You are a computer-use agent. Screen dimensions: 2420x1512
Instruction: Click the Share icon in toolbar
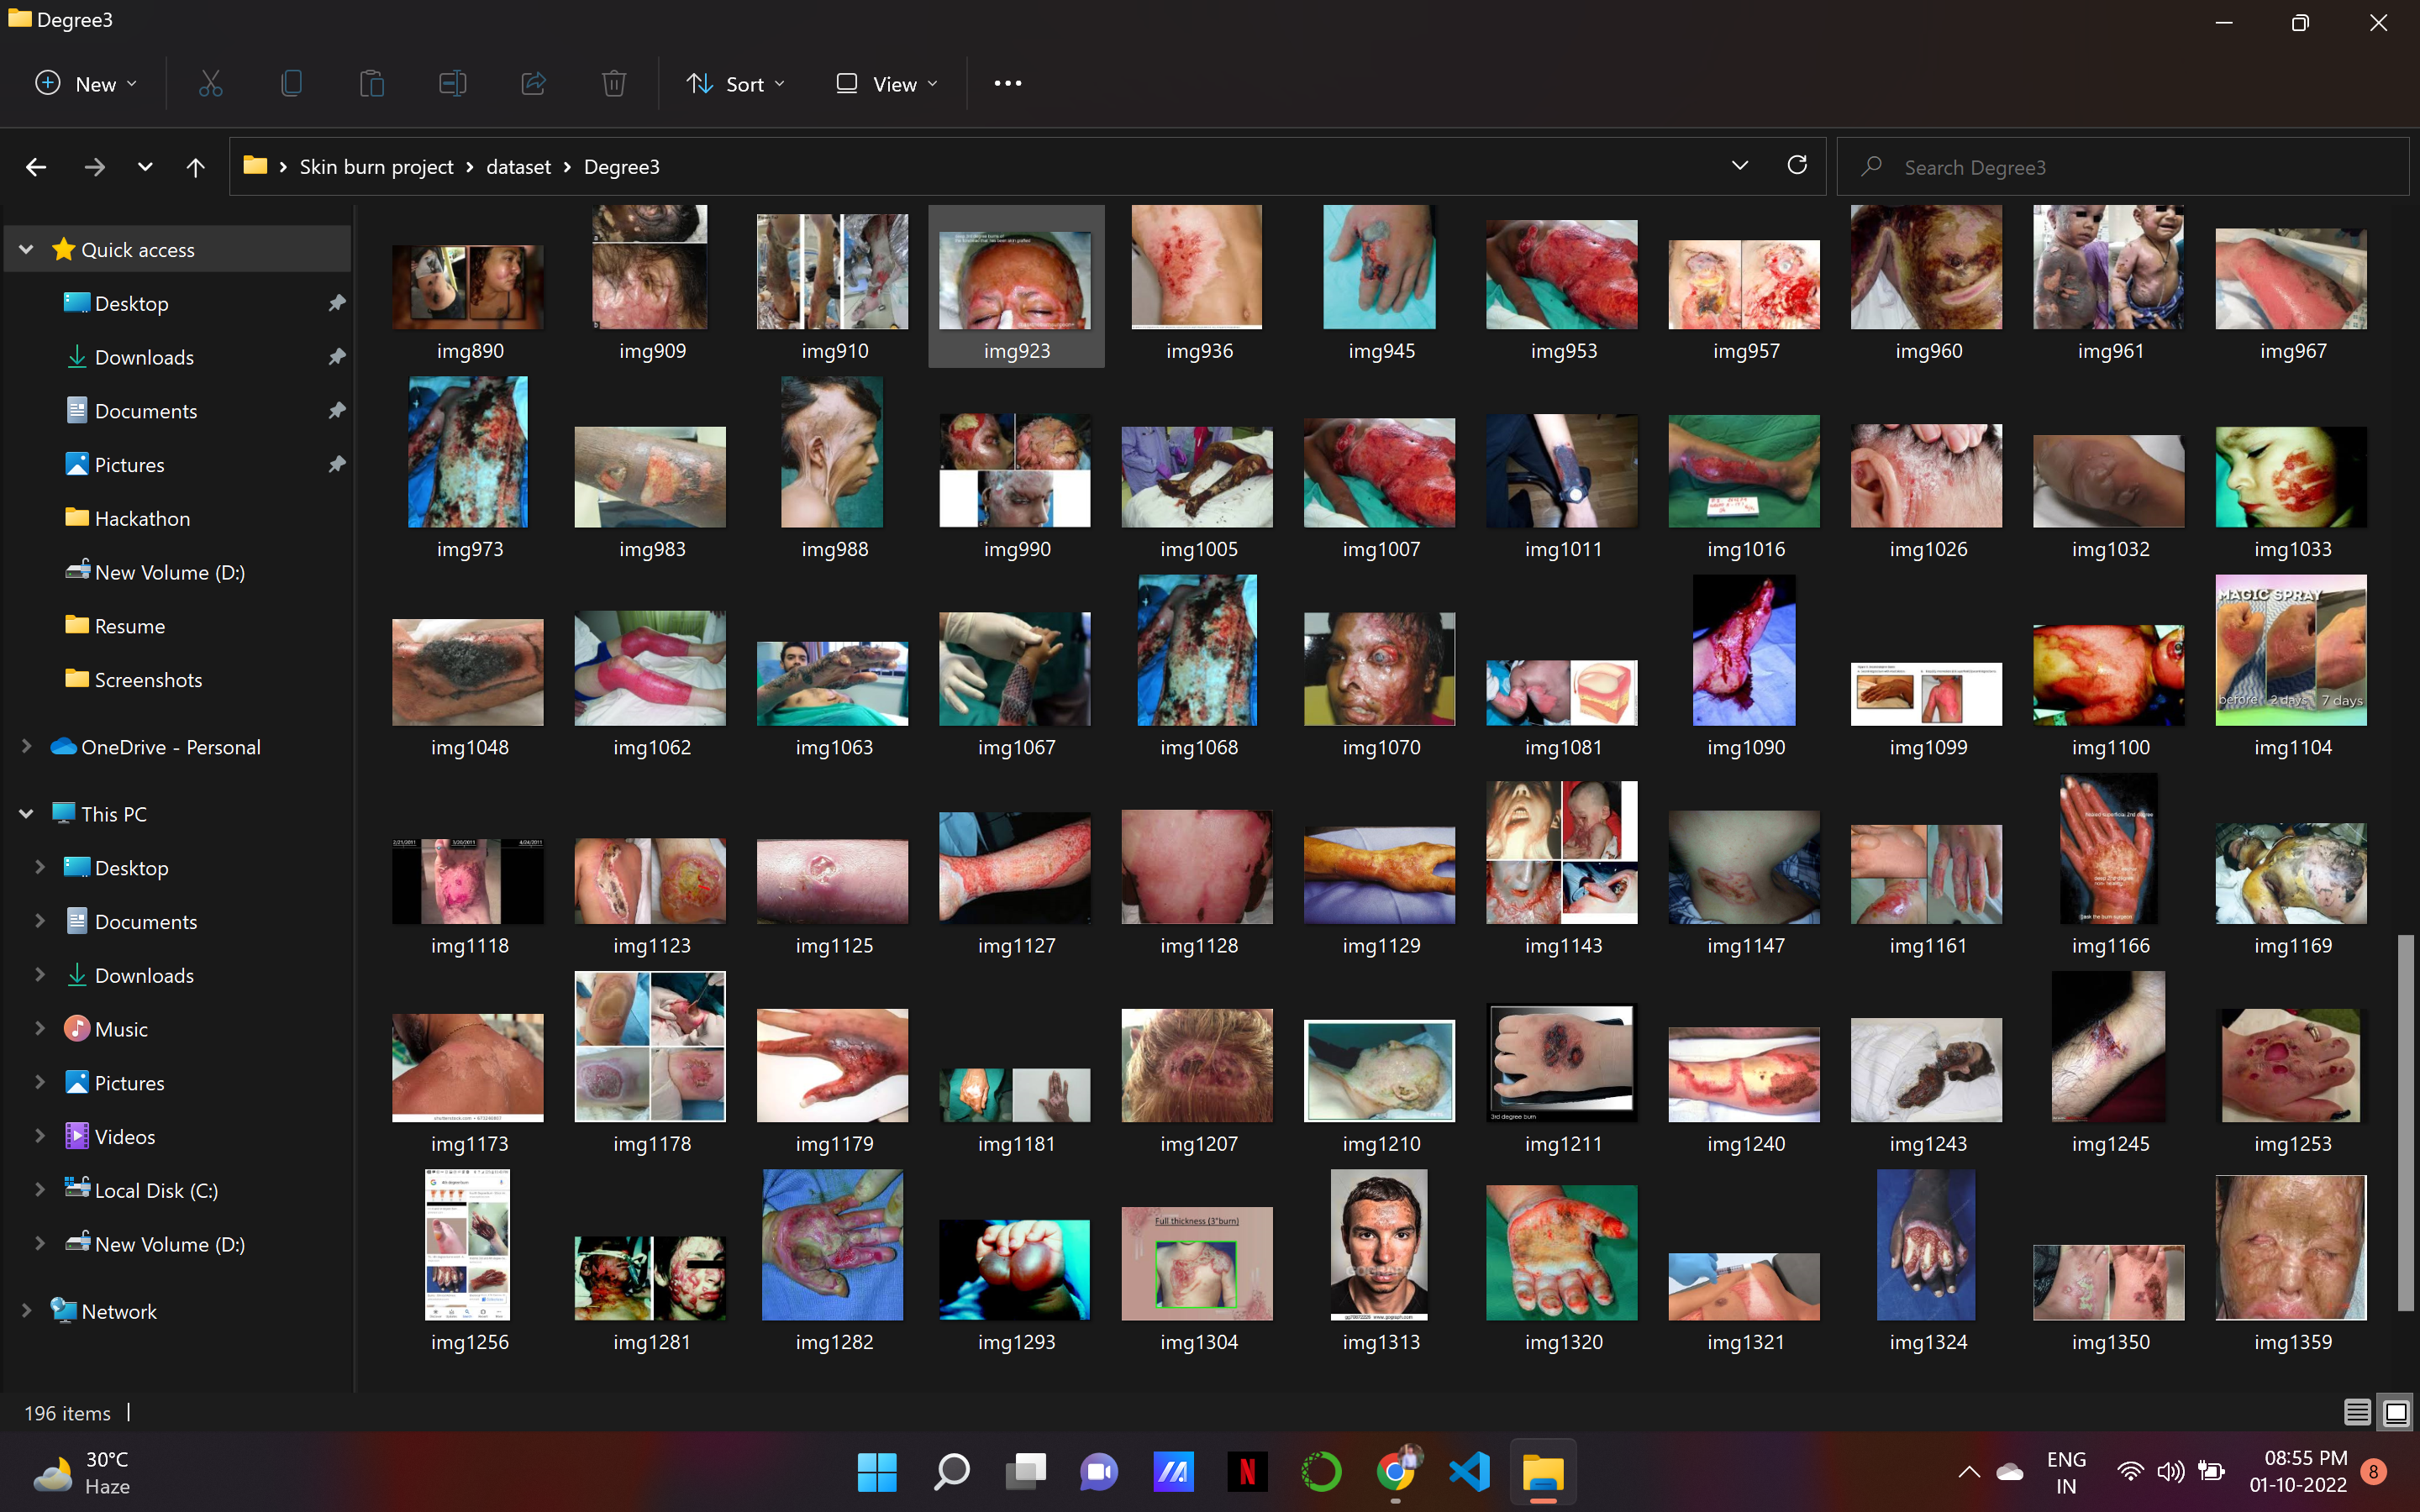click(533, 84)
